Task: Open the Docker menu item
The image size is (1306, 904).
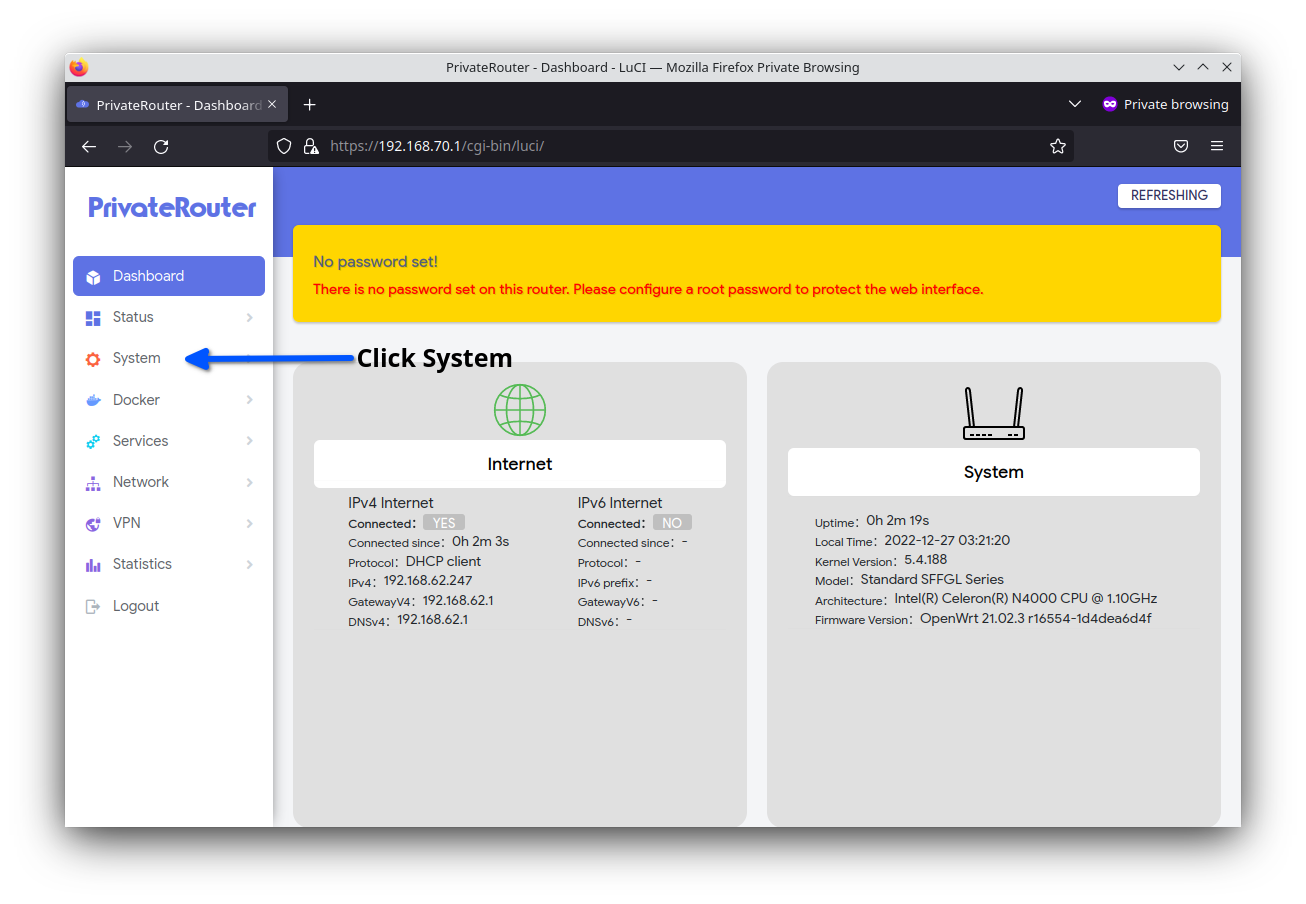Action: (169, 400)
